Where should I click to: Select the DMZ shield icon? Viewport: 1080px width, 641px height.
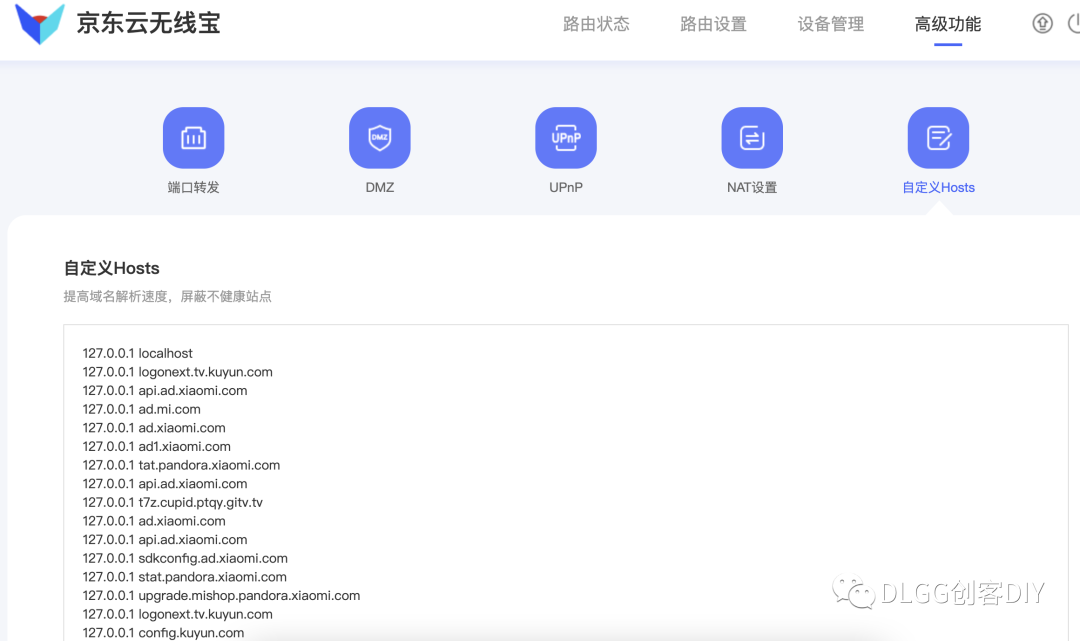[x=379, y=138]
